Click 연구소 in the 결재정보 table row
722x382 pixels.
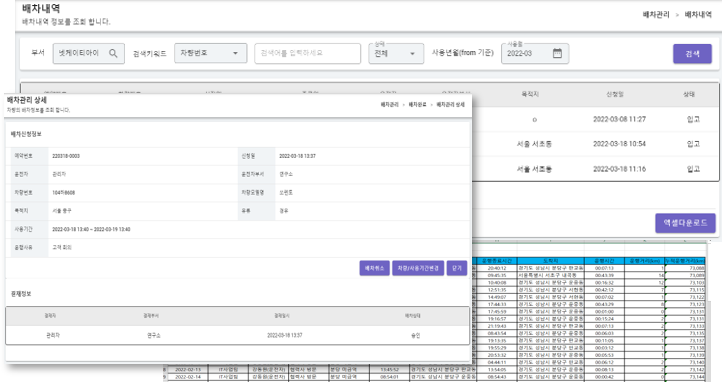point(153,336)
